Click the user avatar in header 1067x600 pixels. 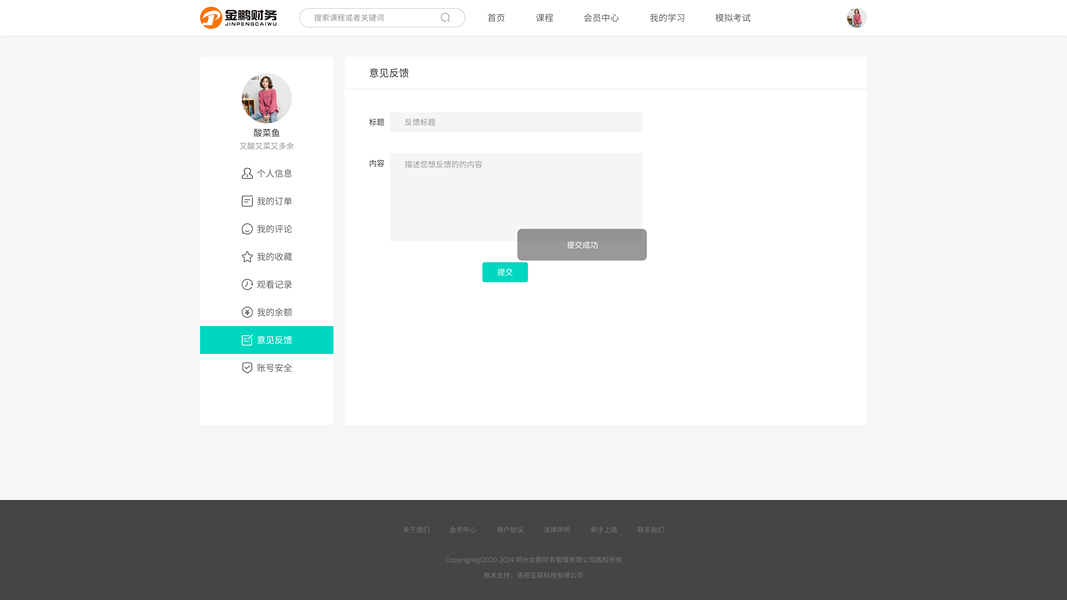pyautogui.click(x=856, y=18)
